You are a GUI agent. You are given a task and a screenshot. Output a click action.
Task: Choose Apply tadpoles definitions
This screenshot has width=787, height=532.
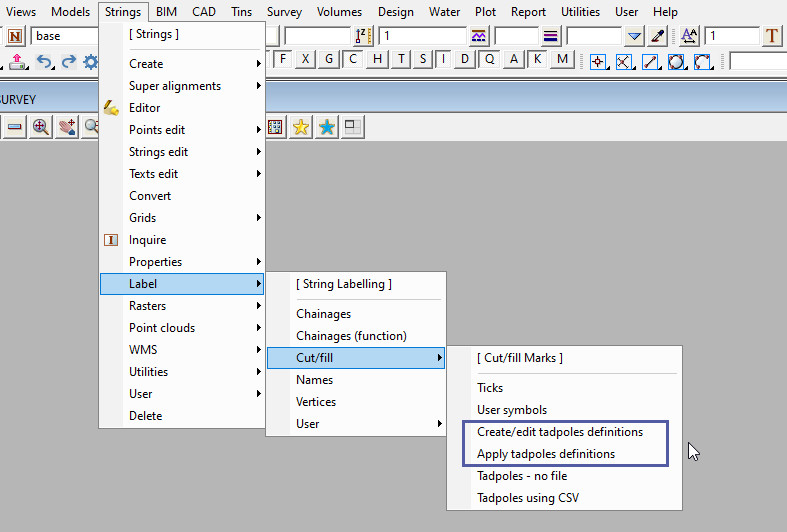point(545,454)
